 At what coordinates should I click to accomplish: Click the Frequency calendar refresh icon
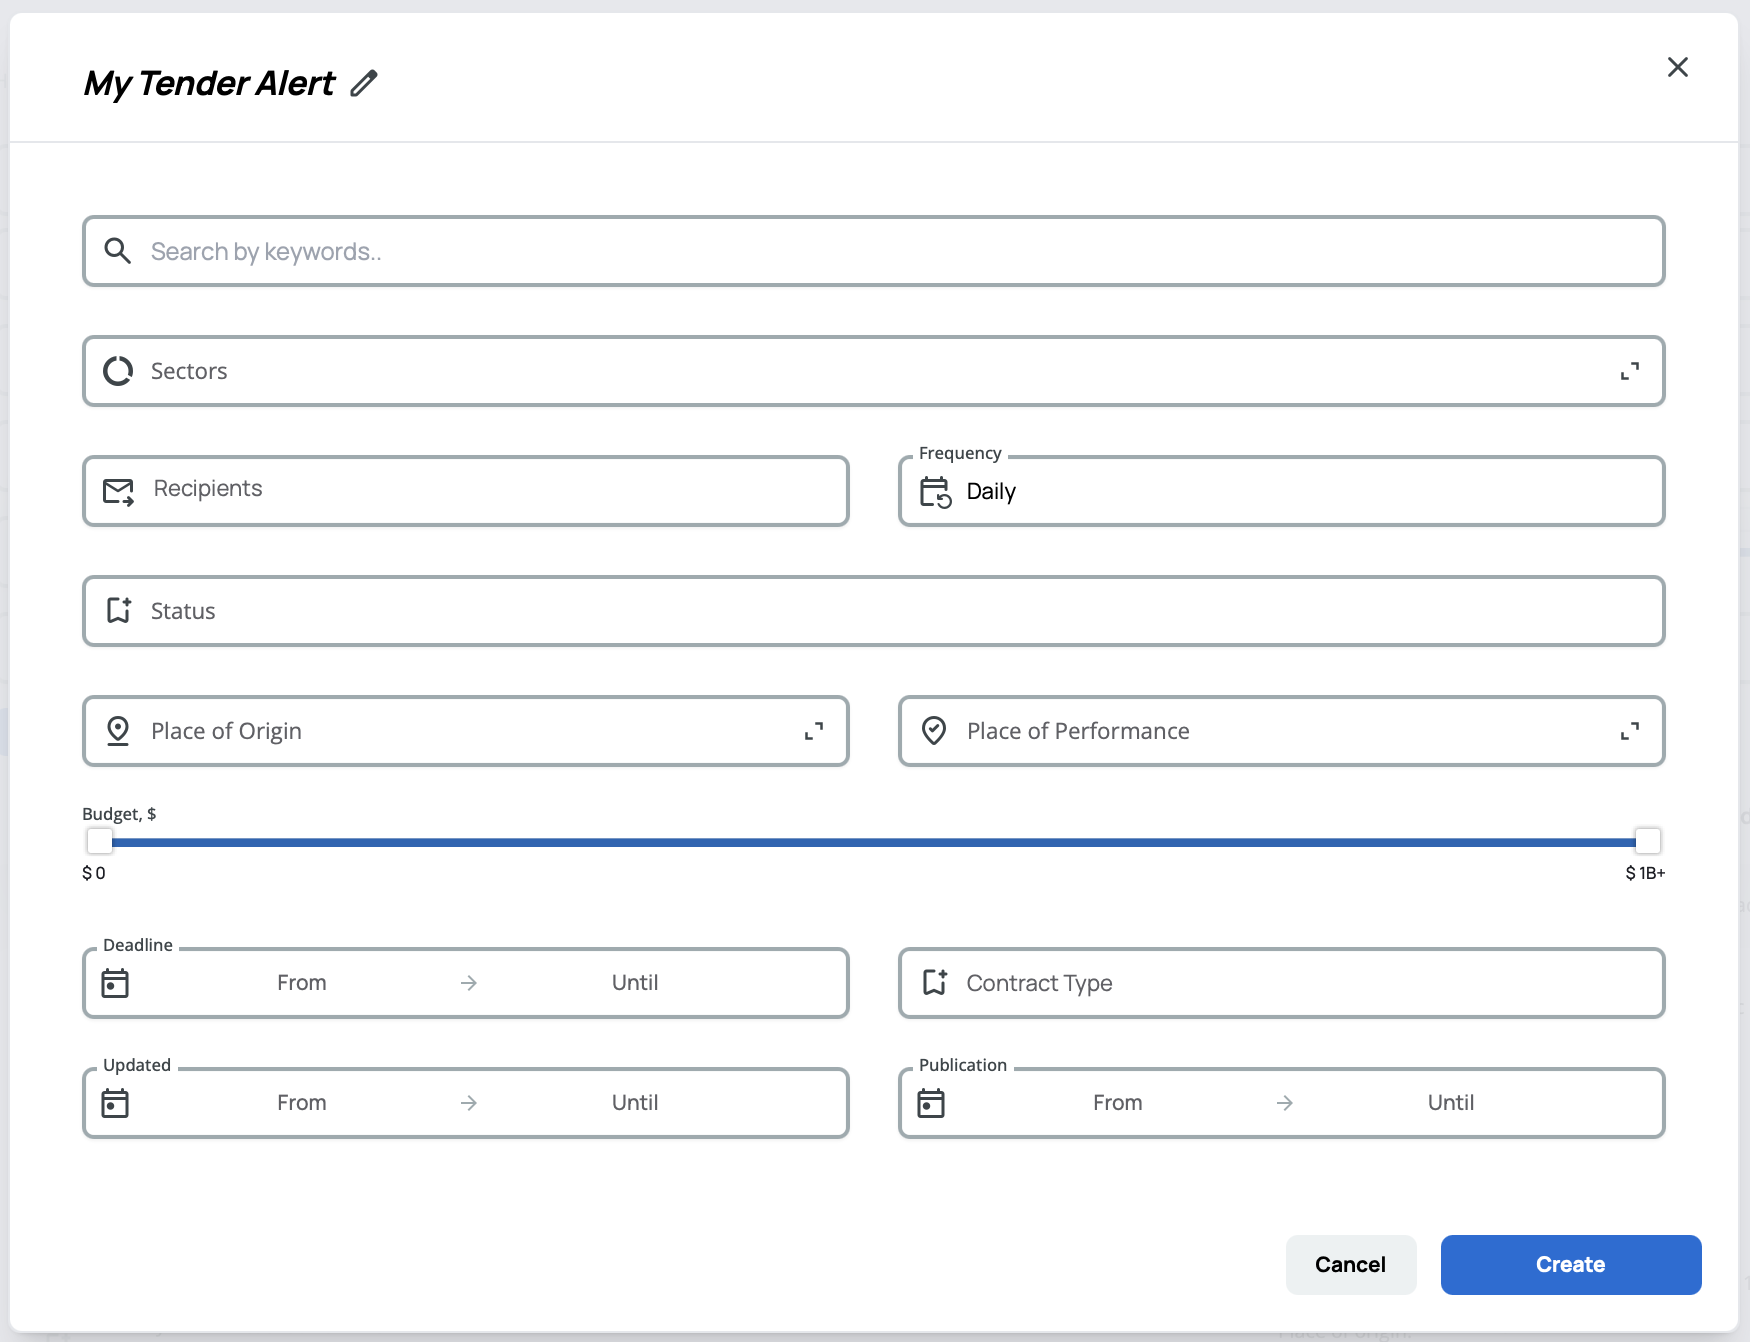[x=935, y=492]
